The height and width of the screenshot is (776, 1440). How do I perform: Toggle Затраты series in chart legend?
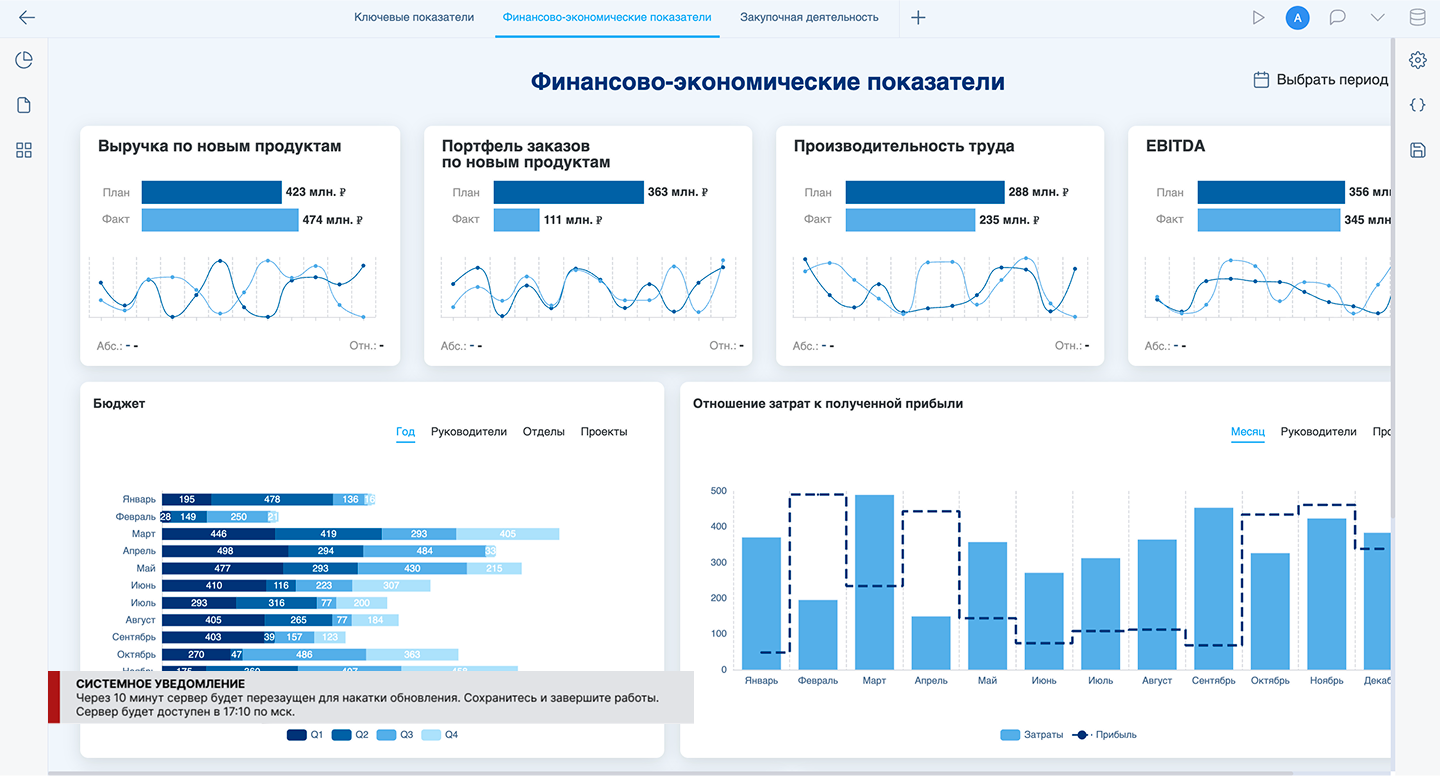point(1031,735)
